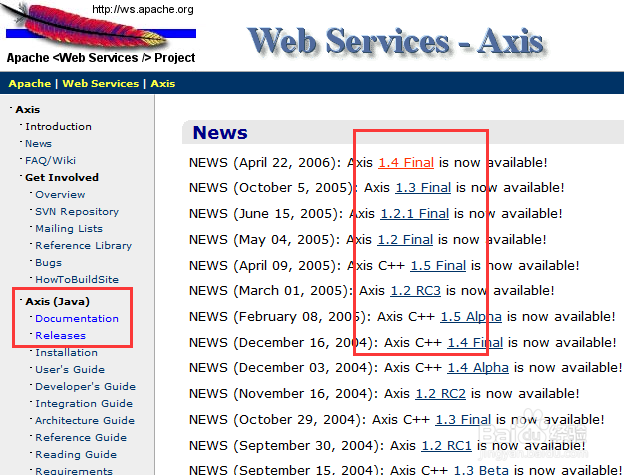Click the Get Involved sidebar heading
This screenshot has width=624, height=475.
[62, 177]
